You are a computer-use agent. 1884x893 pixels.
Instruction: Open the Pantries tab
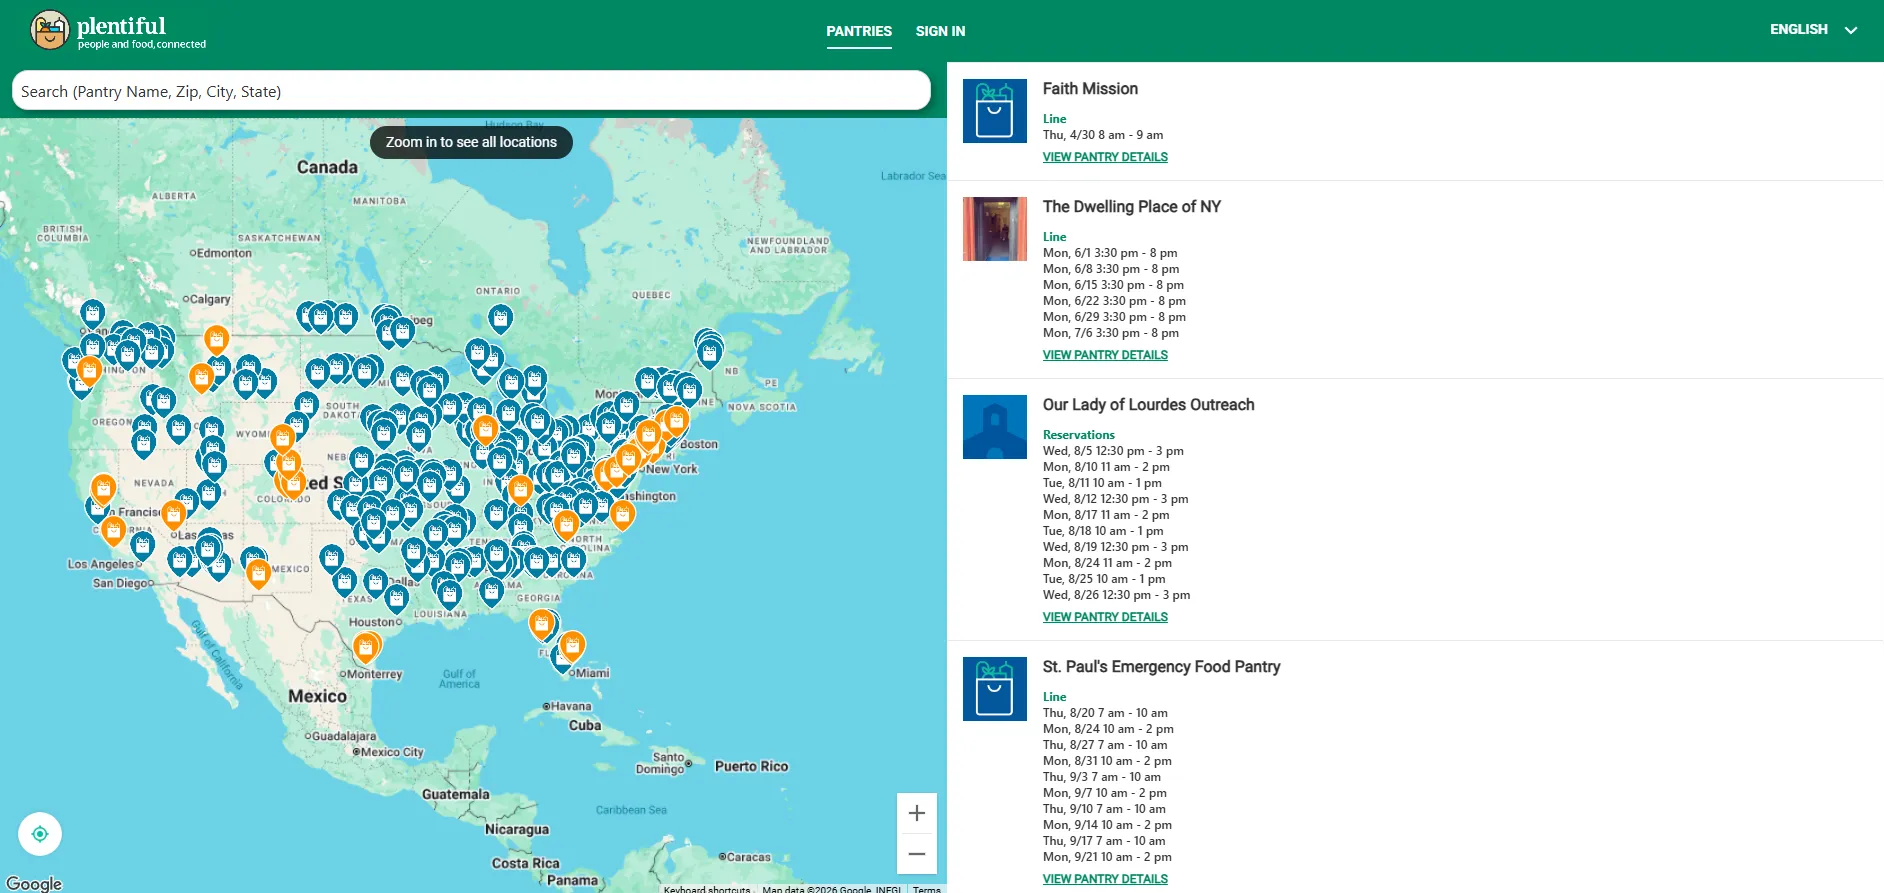(x=859, y=31)
